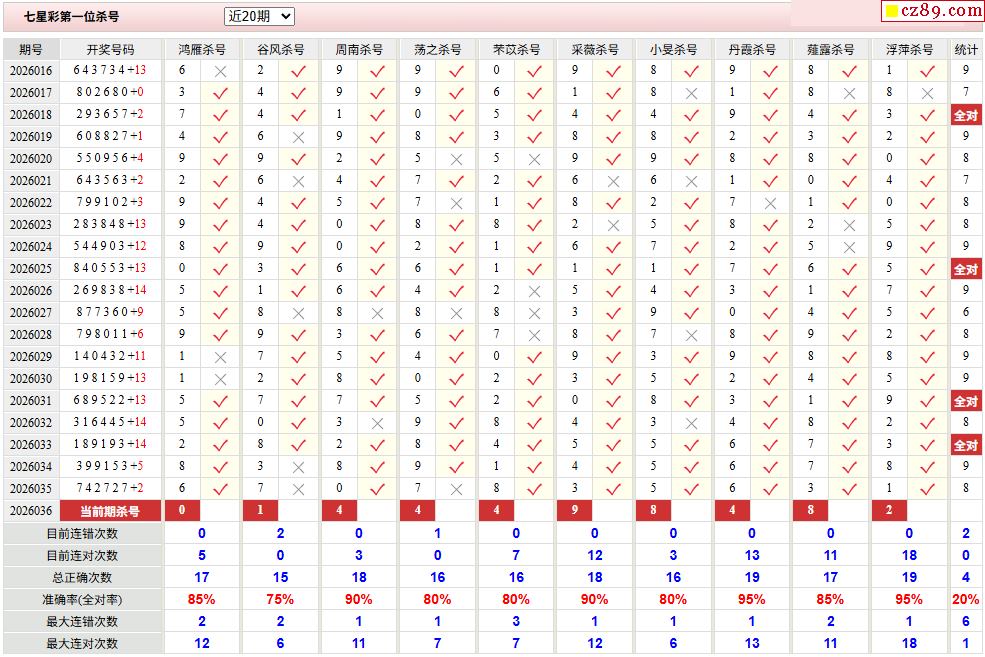985x657 pixels.
Task: Select the 七星彩第一位杀号 page title
Action: 72,17
